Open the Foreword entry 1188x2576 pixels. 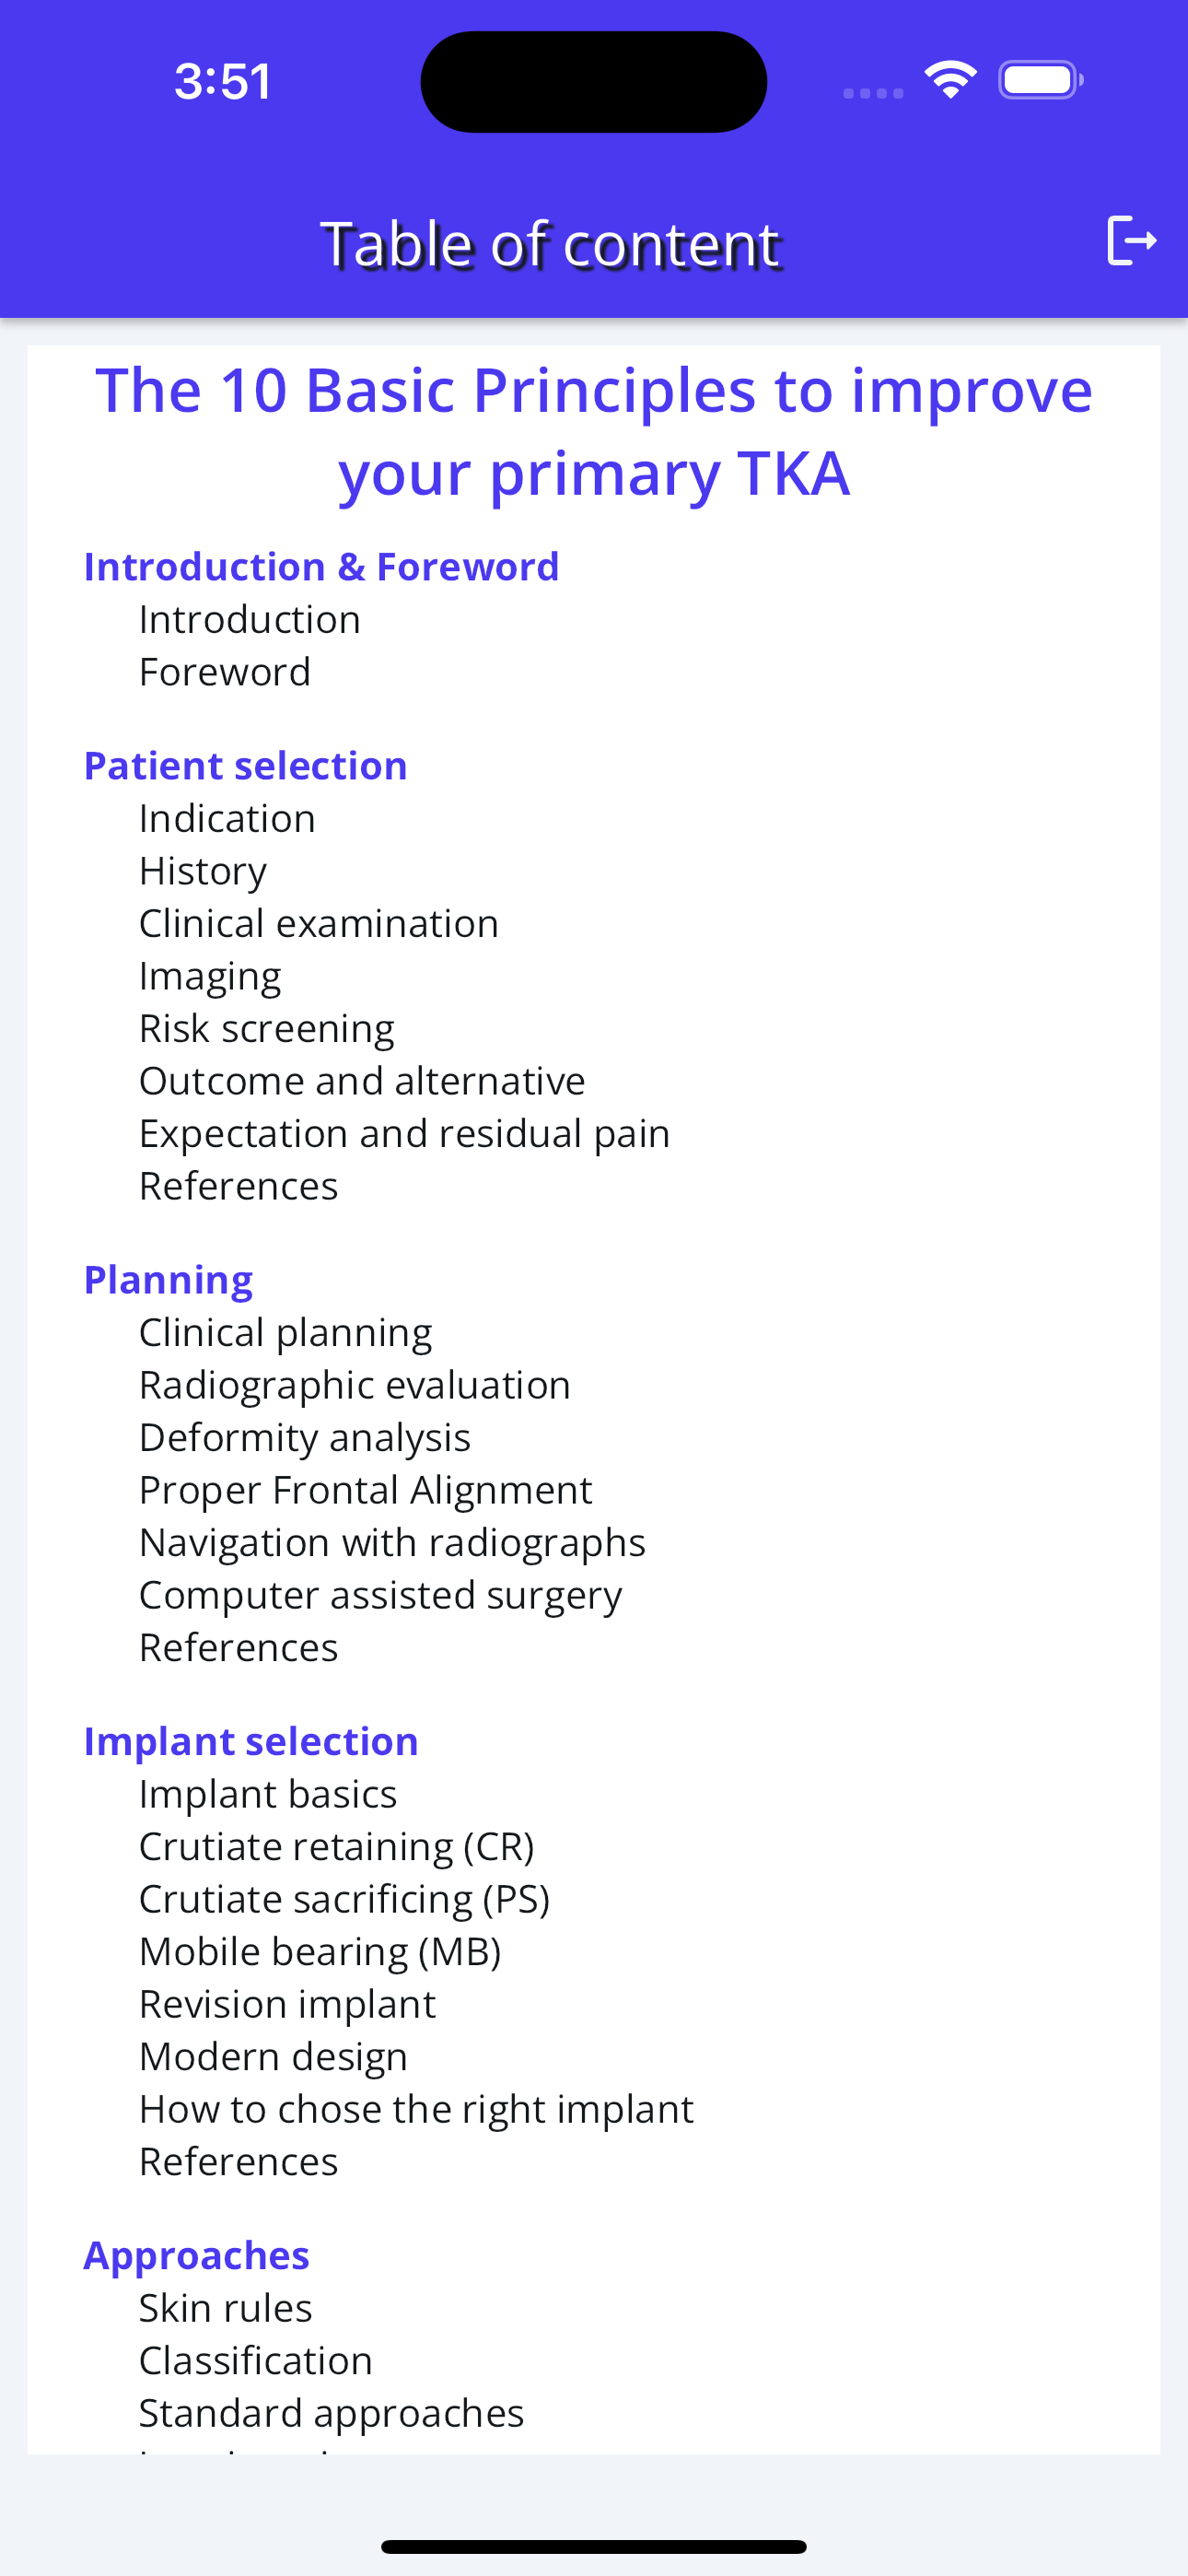tap(225, 672)
